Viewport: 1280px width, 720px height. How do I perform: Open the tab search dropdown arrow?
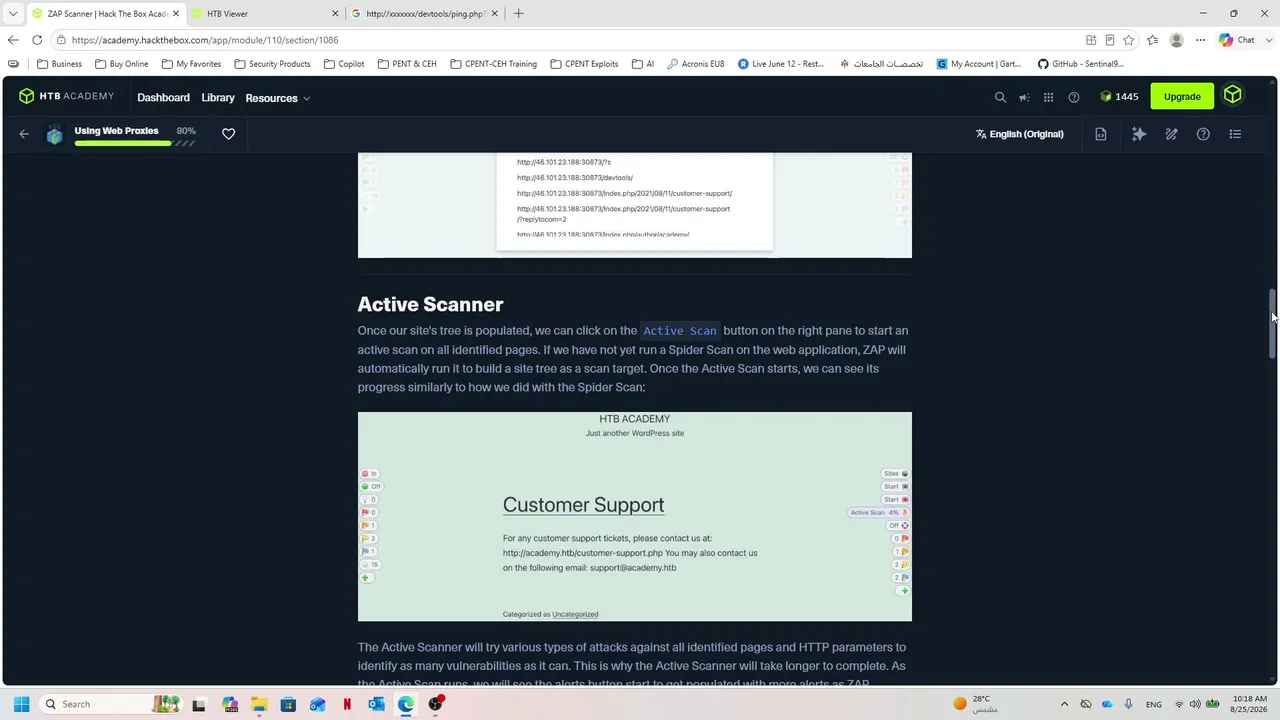(13, 14)
